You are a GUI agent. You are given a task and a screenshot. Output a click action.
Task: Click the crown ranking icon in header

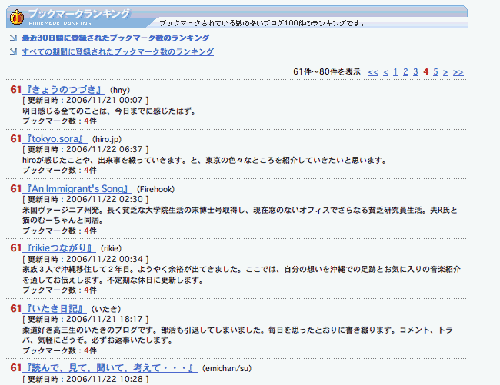click(16, 17)
